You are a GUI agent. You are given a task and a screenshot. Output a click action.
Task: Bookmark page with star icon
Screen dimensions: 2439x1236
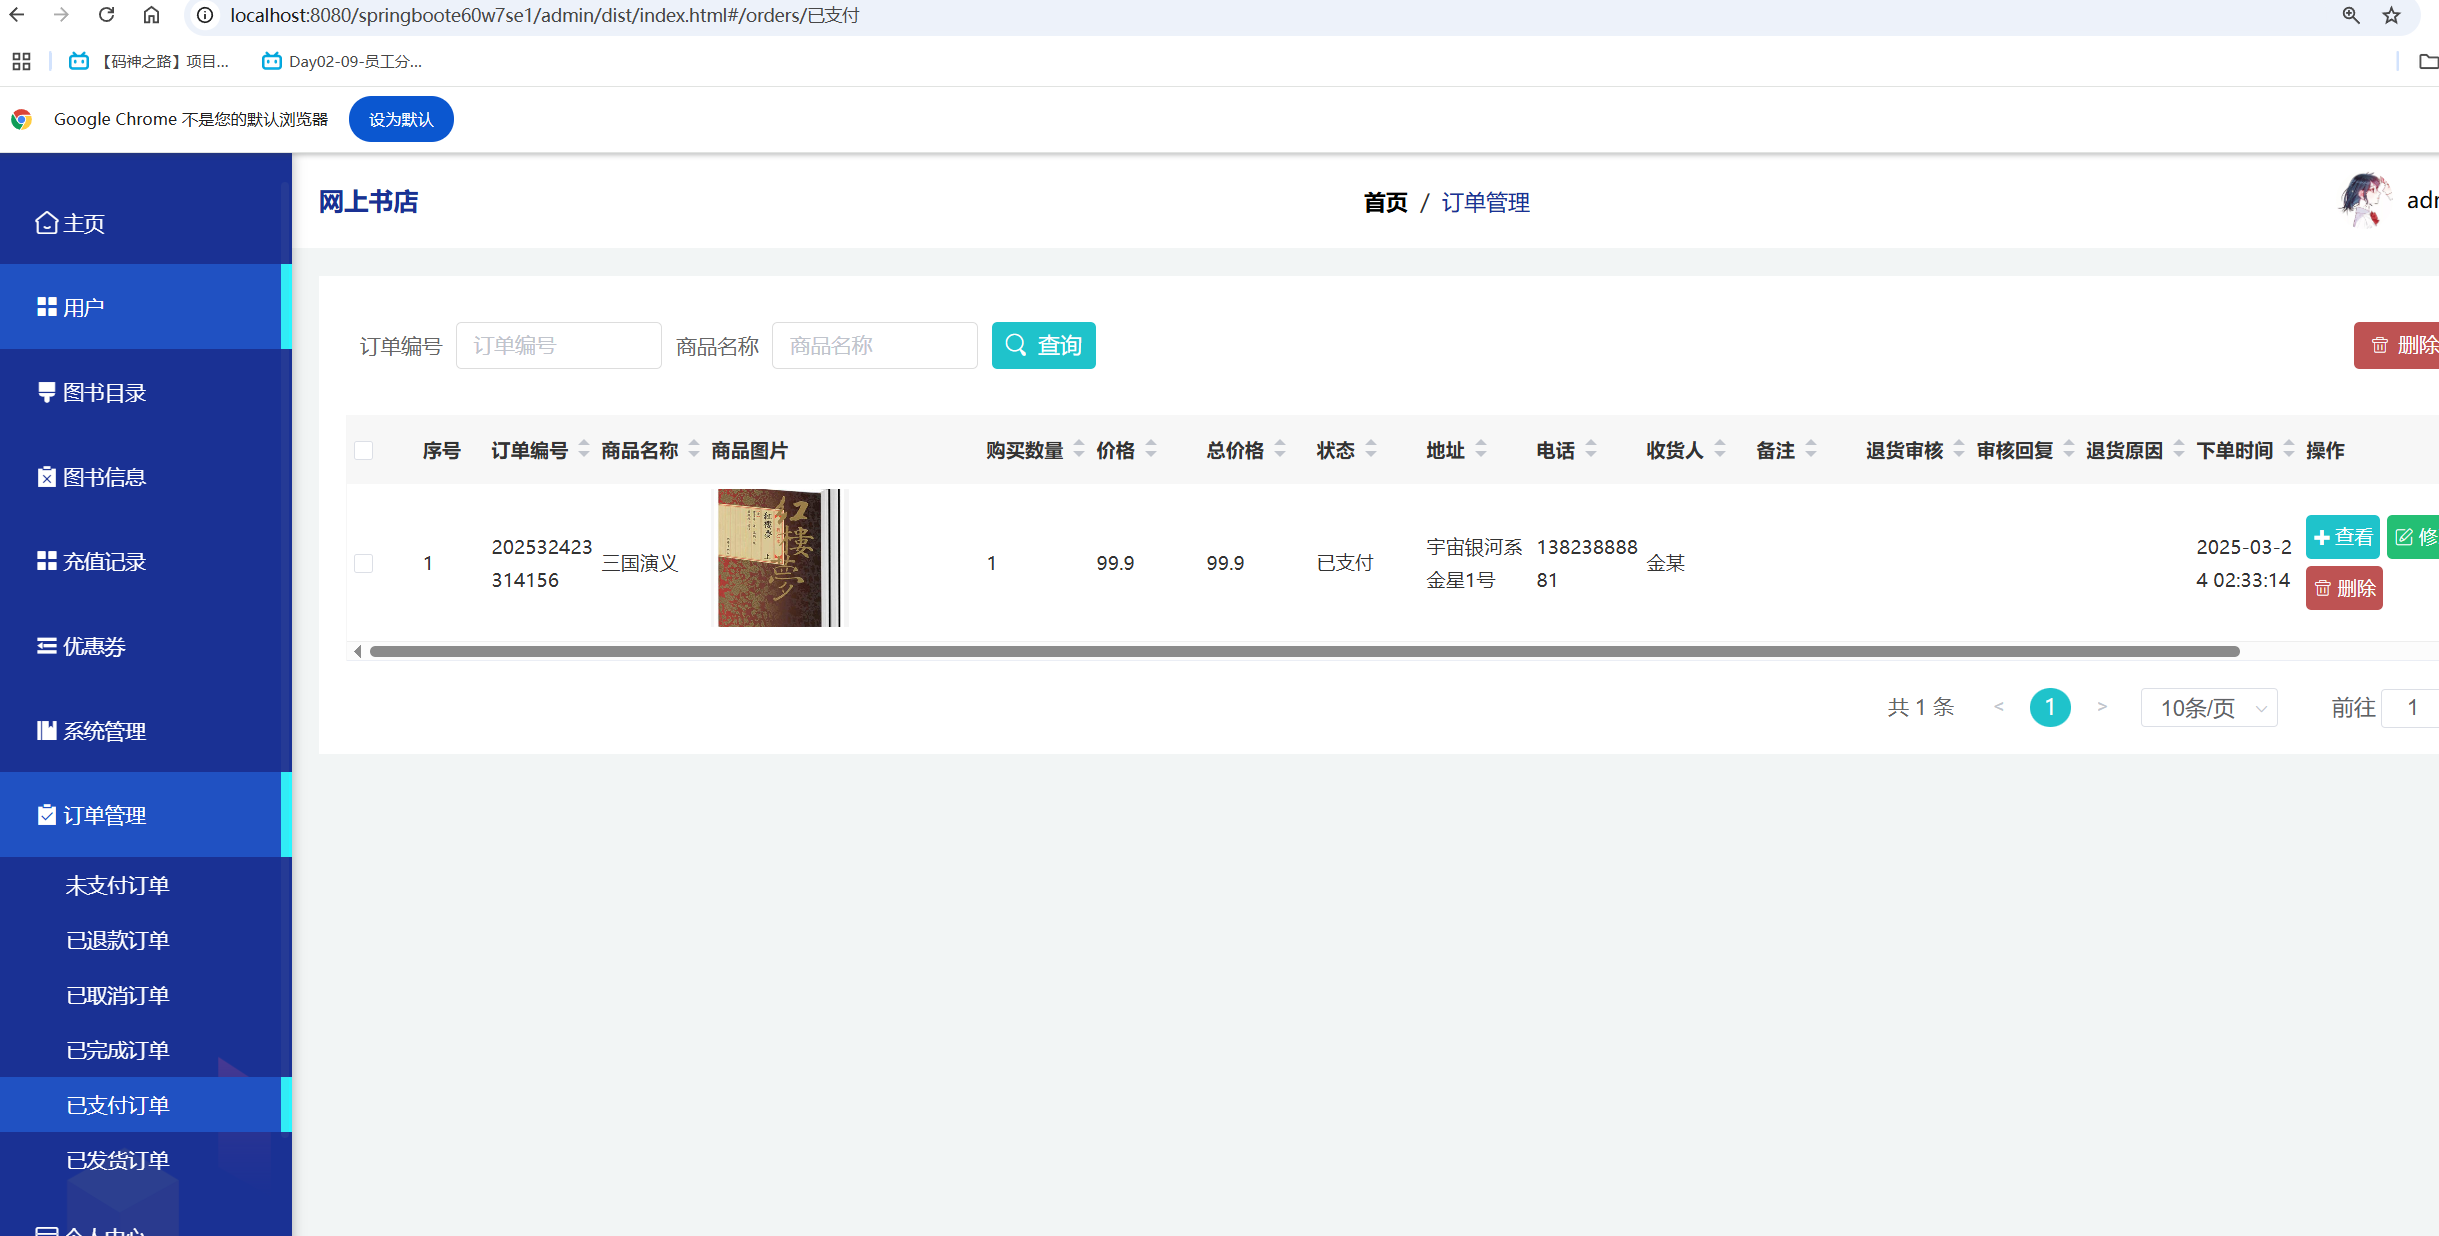tap(2391, 15)
